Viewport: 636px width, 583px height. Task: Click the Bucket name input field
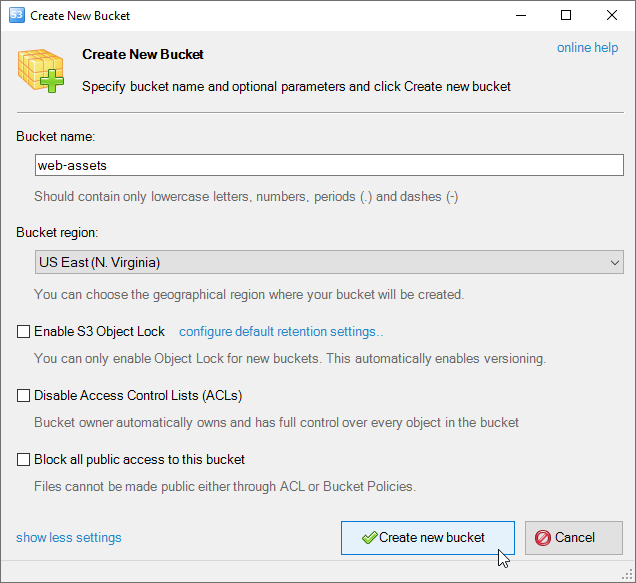coord(329,165)
